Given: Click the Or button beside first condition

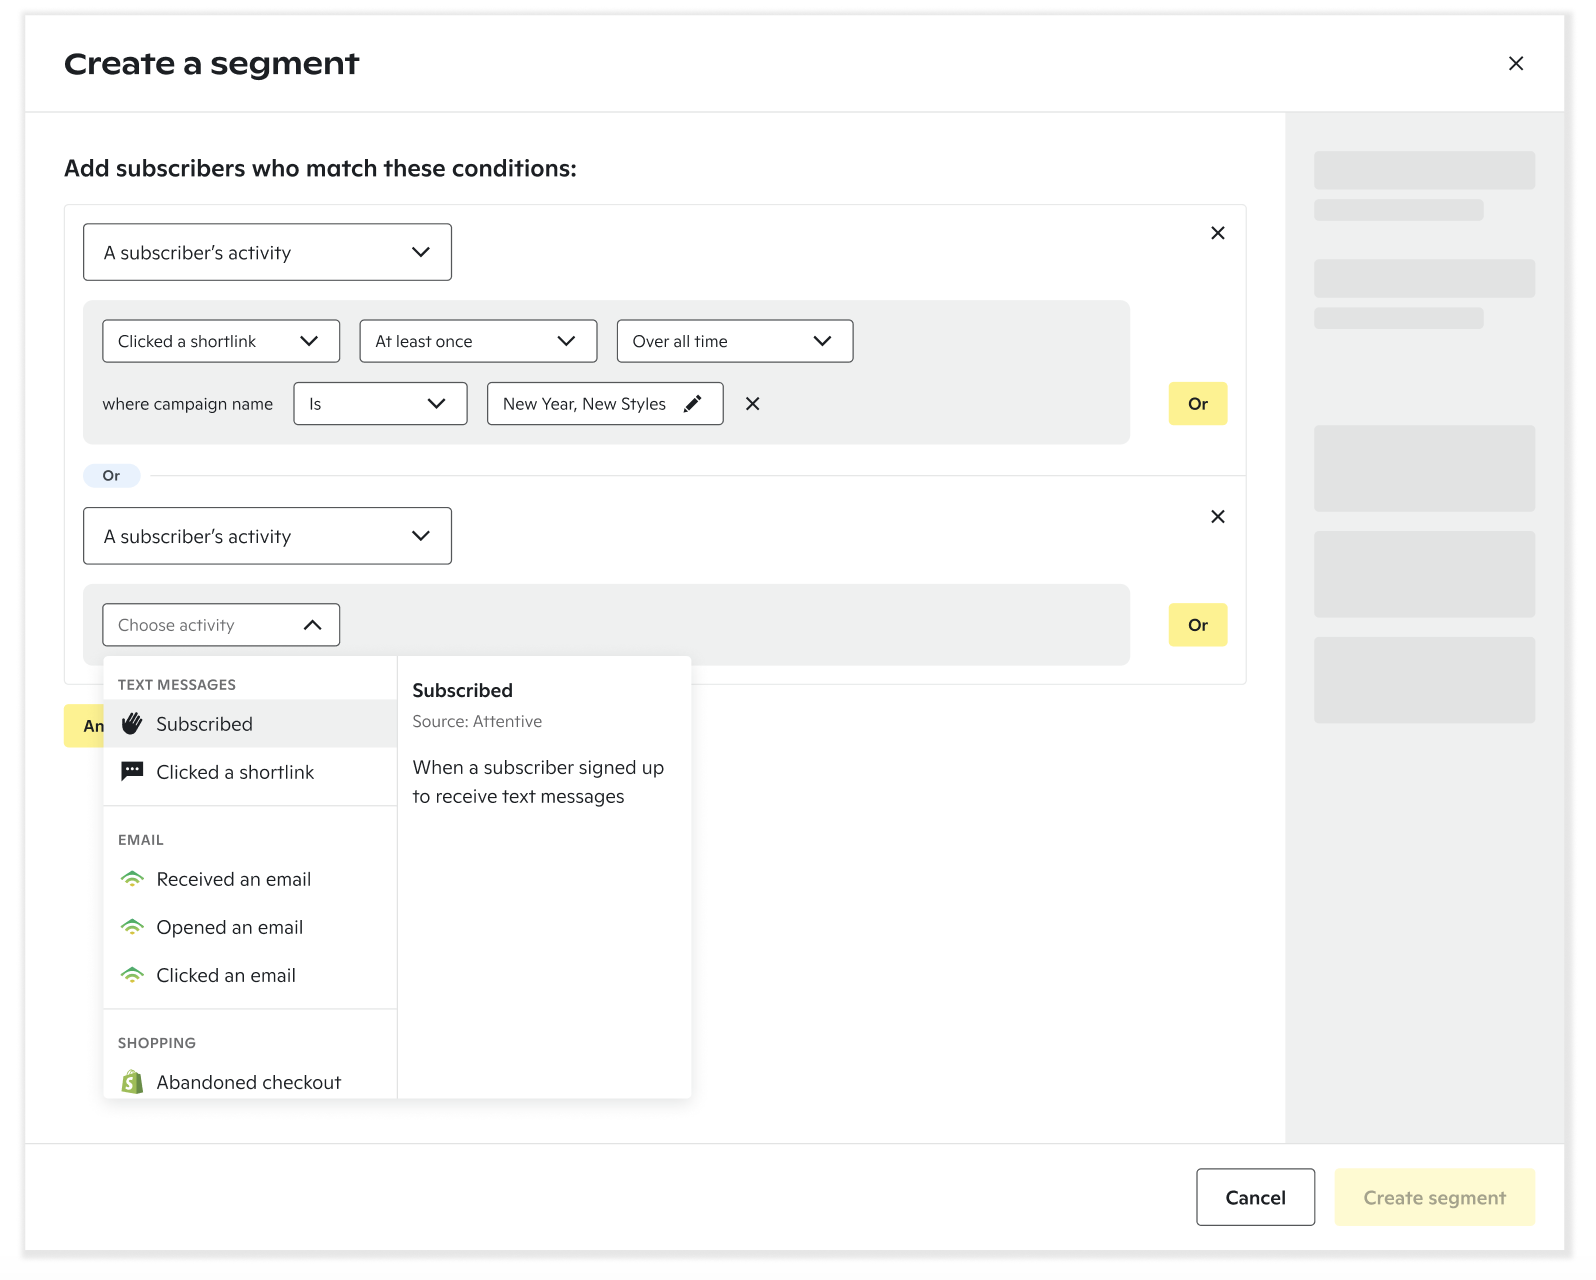Looking at the screenshot, I should click(1197, 404).
